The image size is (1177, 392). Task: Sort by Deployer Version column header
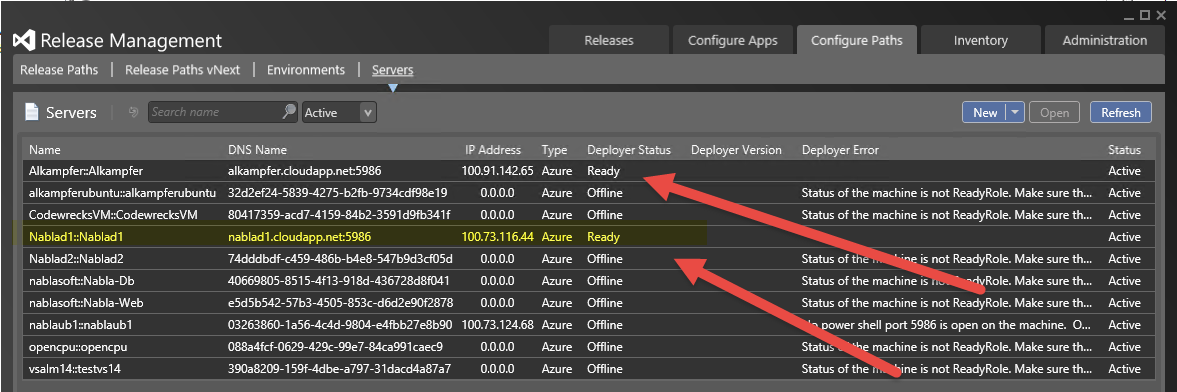(x=736, y=150)
